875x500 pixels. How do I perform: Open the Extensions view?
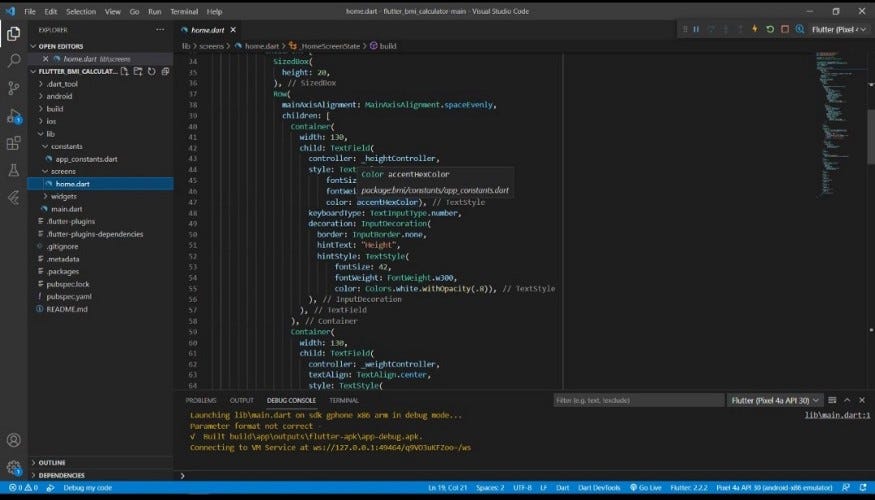point(13,143)
